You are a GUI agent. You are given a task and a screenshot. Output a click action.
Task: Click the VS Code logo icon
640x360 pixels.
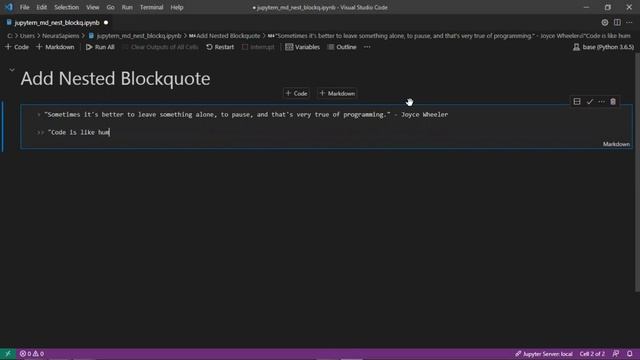coord(9,7)
